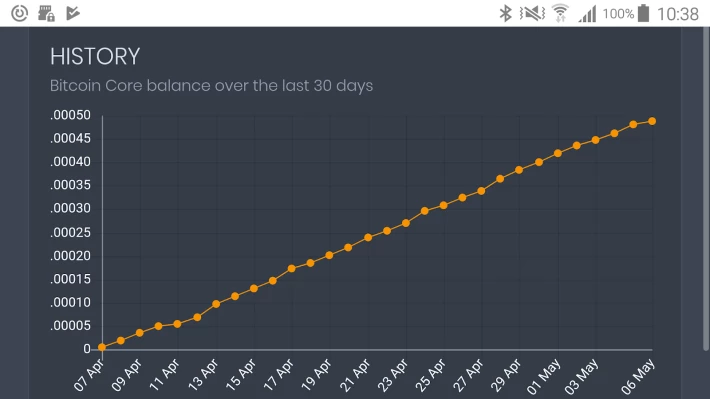Screen dimensions: 710x399
Task: Tap the checkmark task notification icon
Action: (x=73, y=13)
